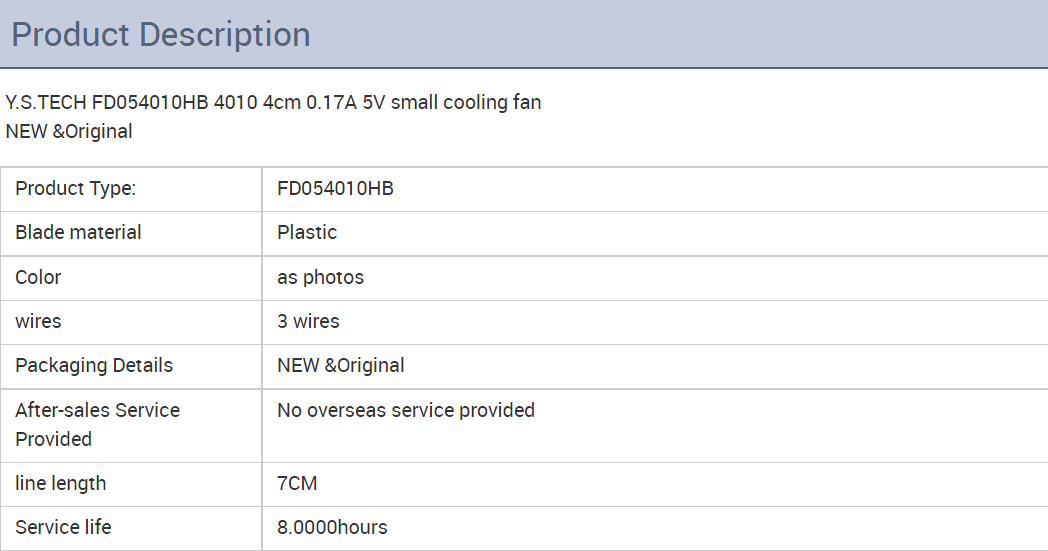Select the Blade material label cell

[x=131, y=233]
